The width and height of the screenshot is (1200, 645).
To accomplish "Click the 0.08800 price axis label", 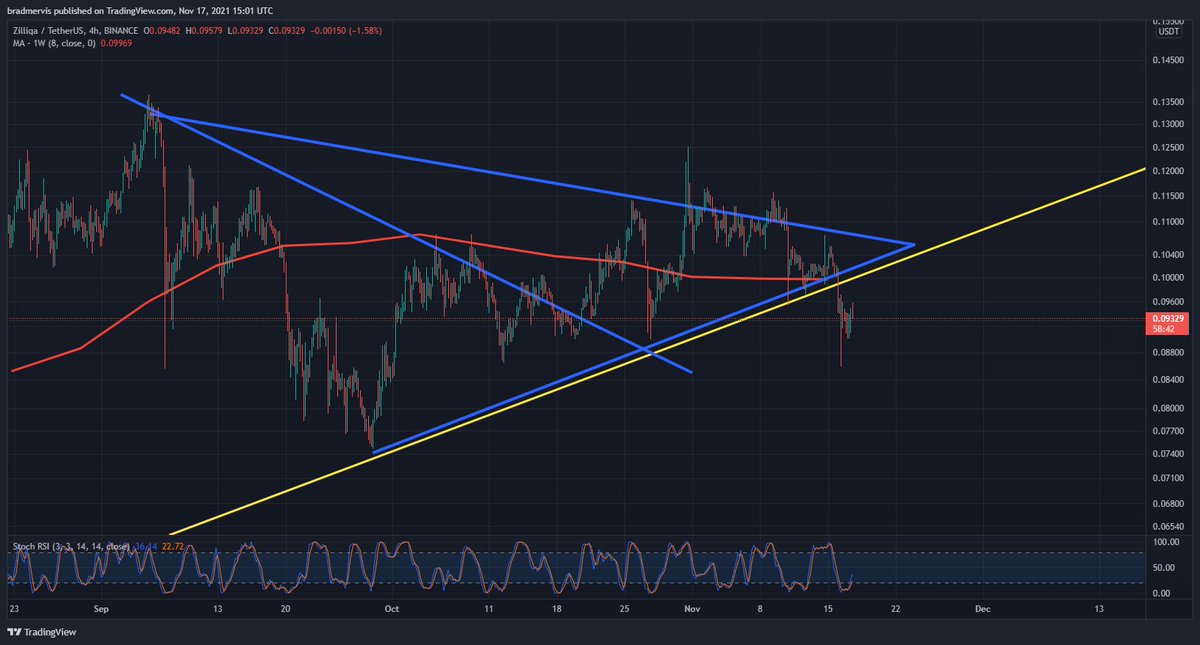I will click(1168, 352).
